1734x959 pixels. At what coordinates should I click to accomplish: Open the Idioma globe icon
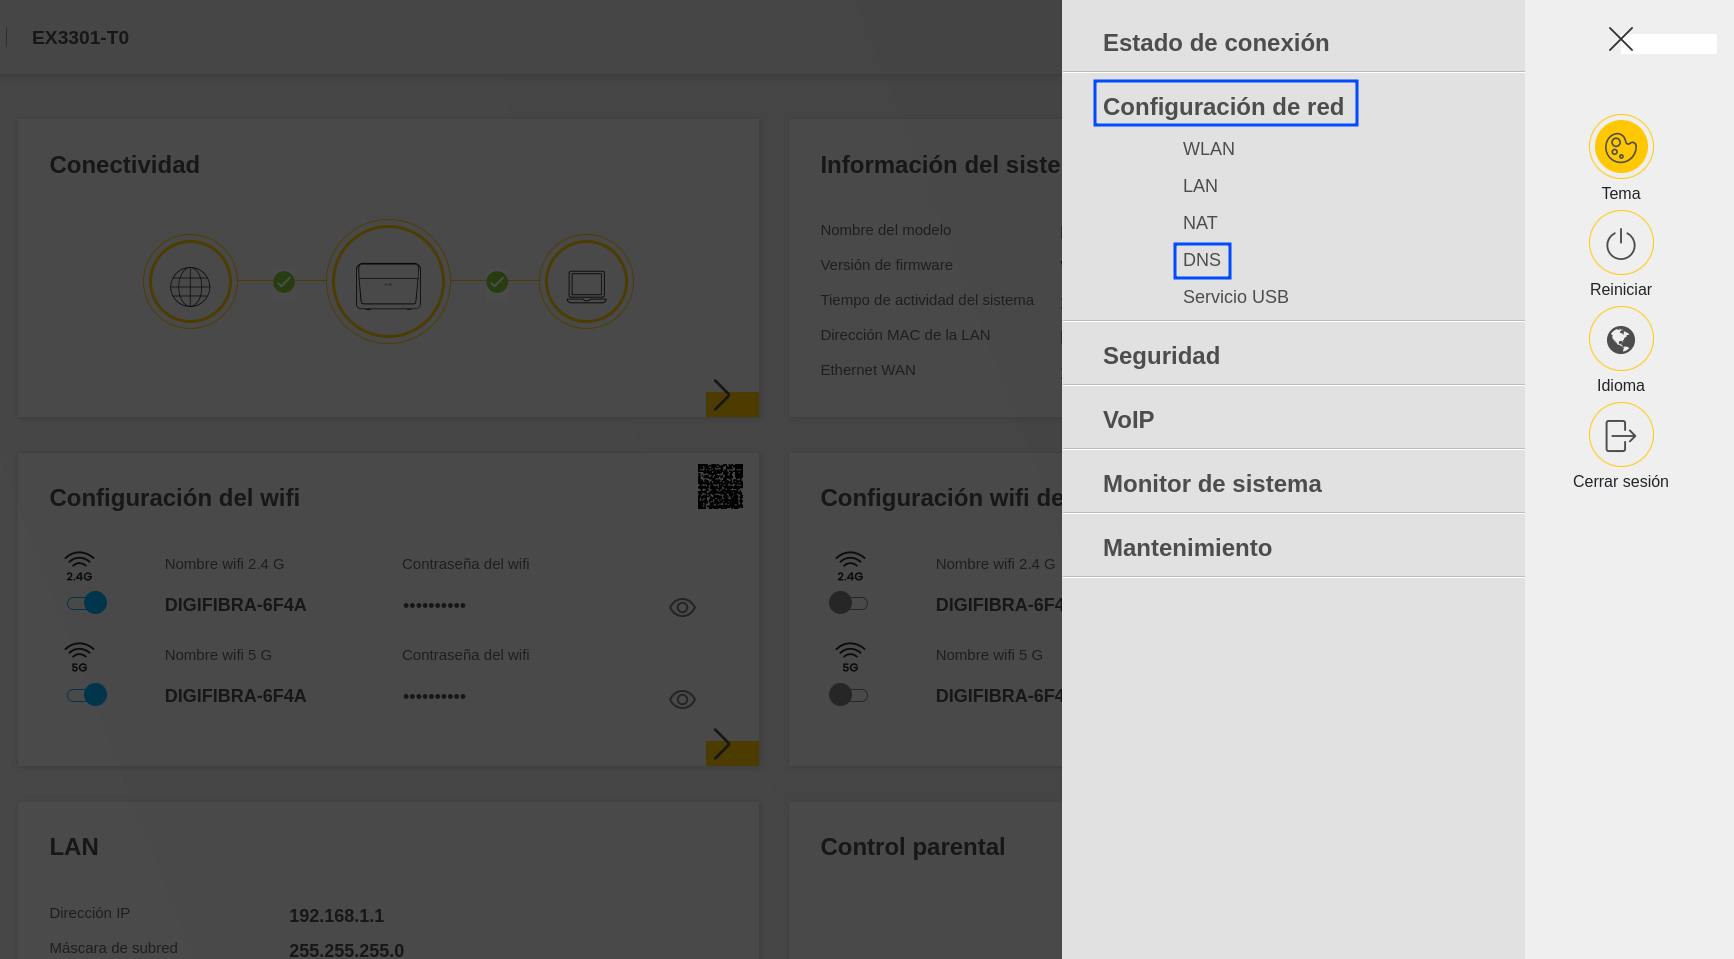click(x=1620, y=339)
